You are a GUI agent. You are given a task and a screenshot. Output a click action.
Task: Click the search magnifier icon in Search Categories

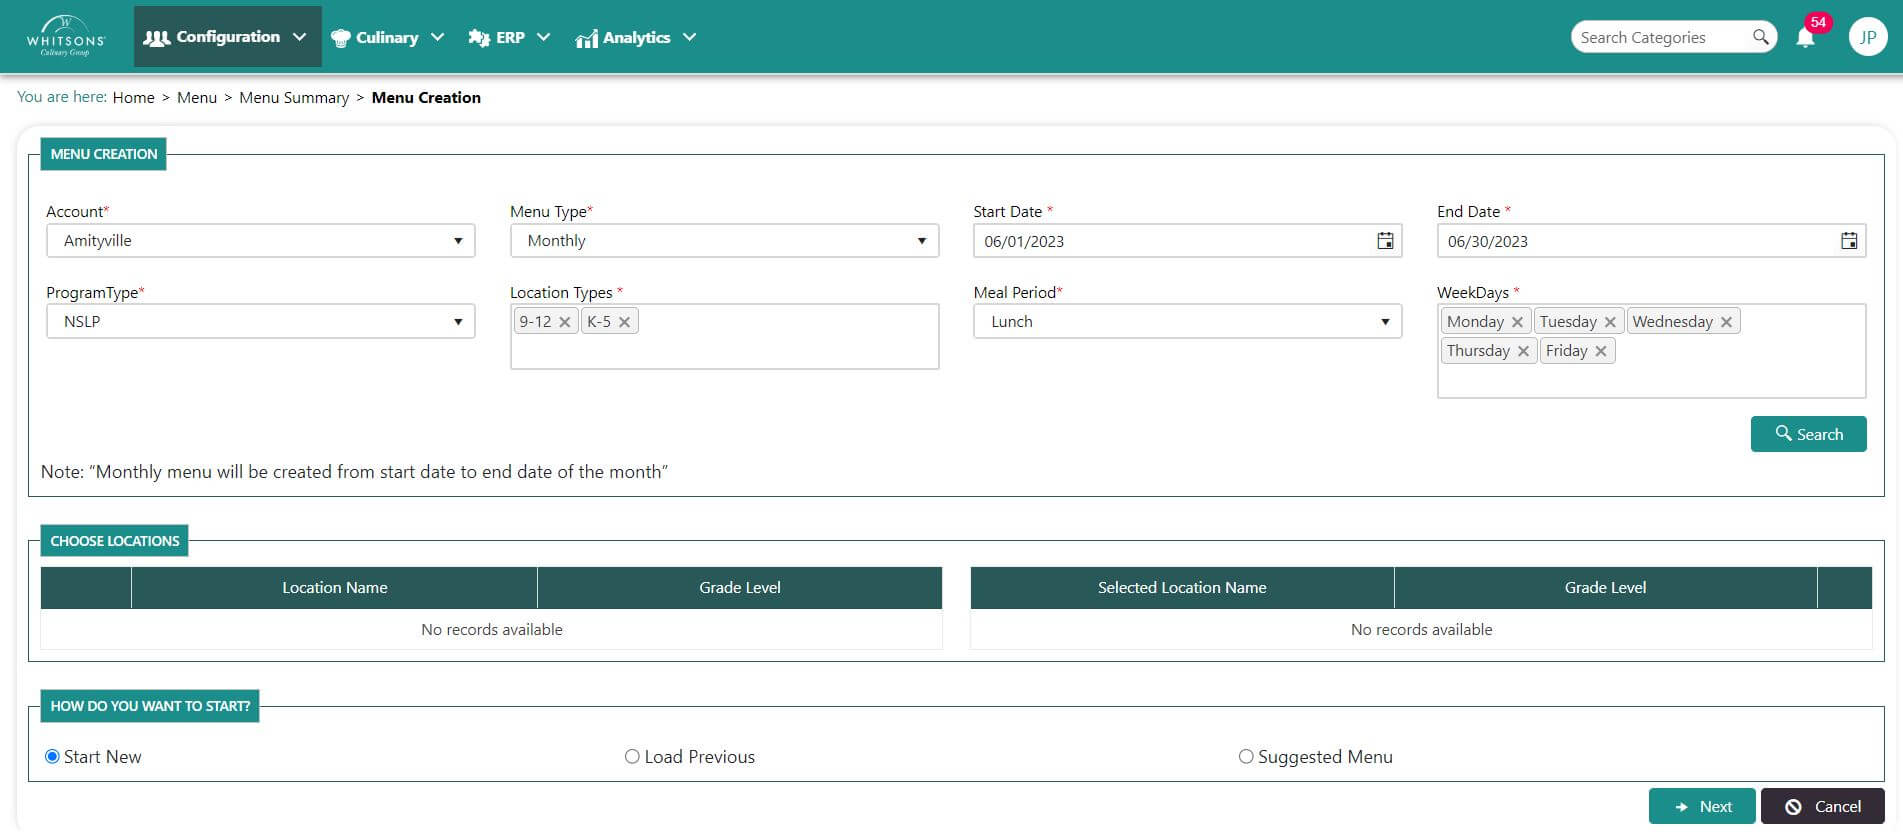pyautogui.click(x=1760, y=37)
